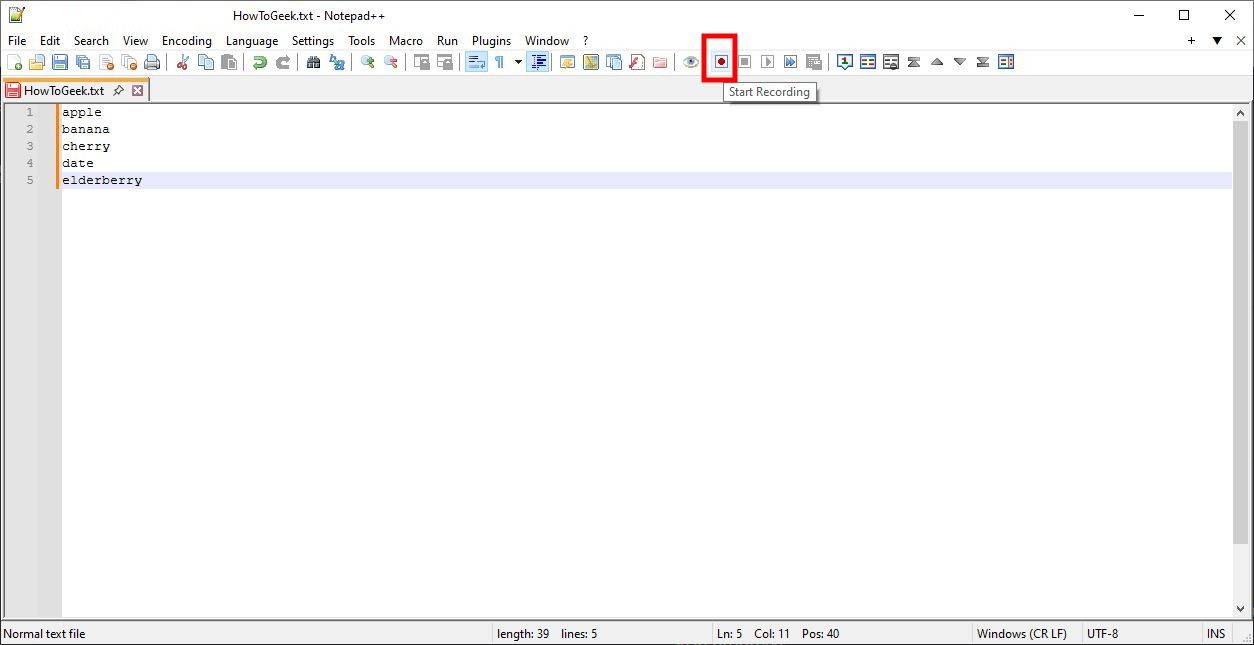The height and width of the screenshot is (645, 1254).
Task: Undo the last edit
Action: point(260,61)
